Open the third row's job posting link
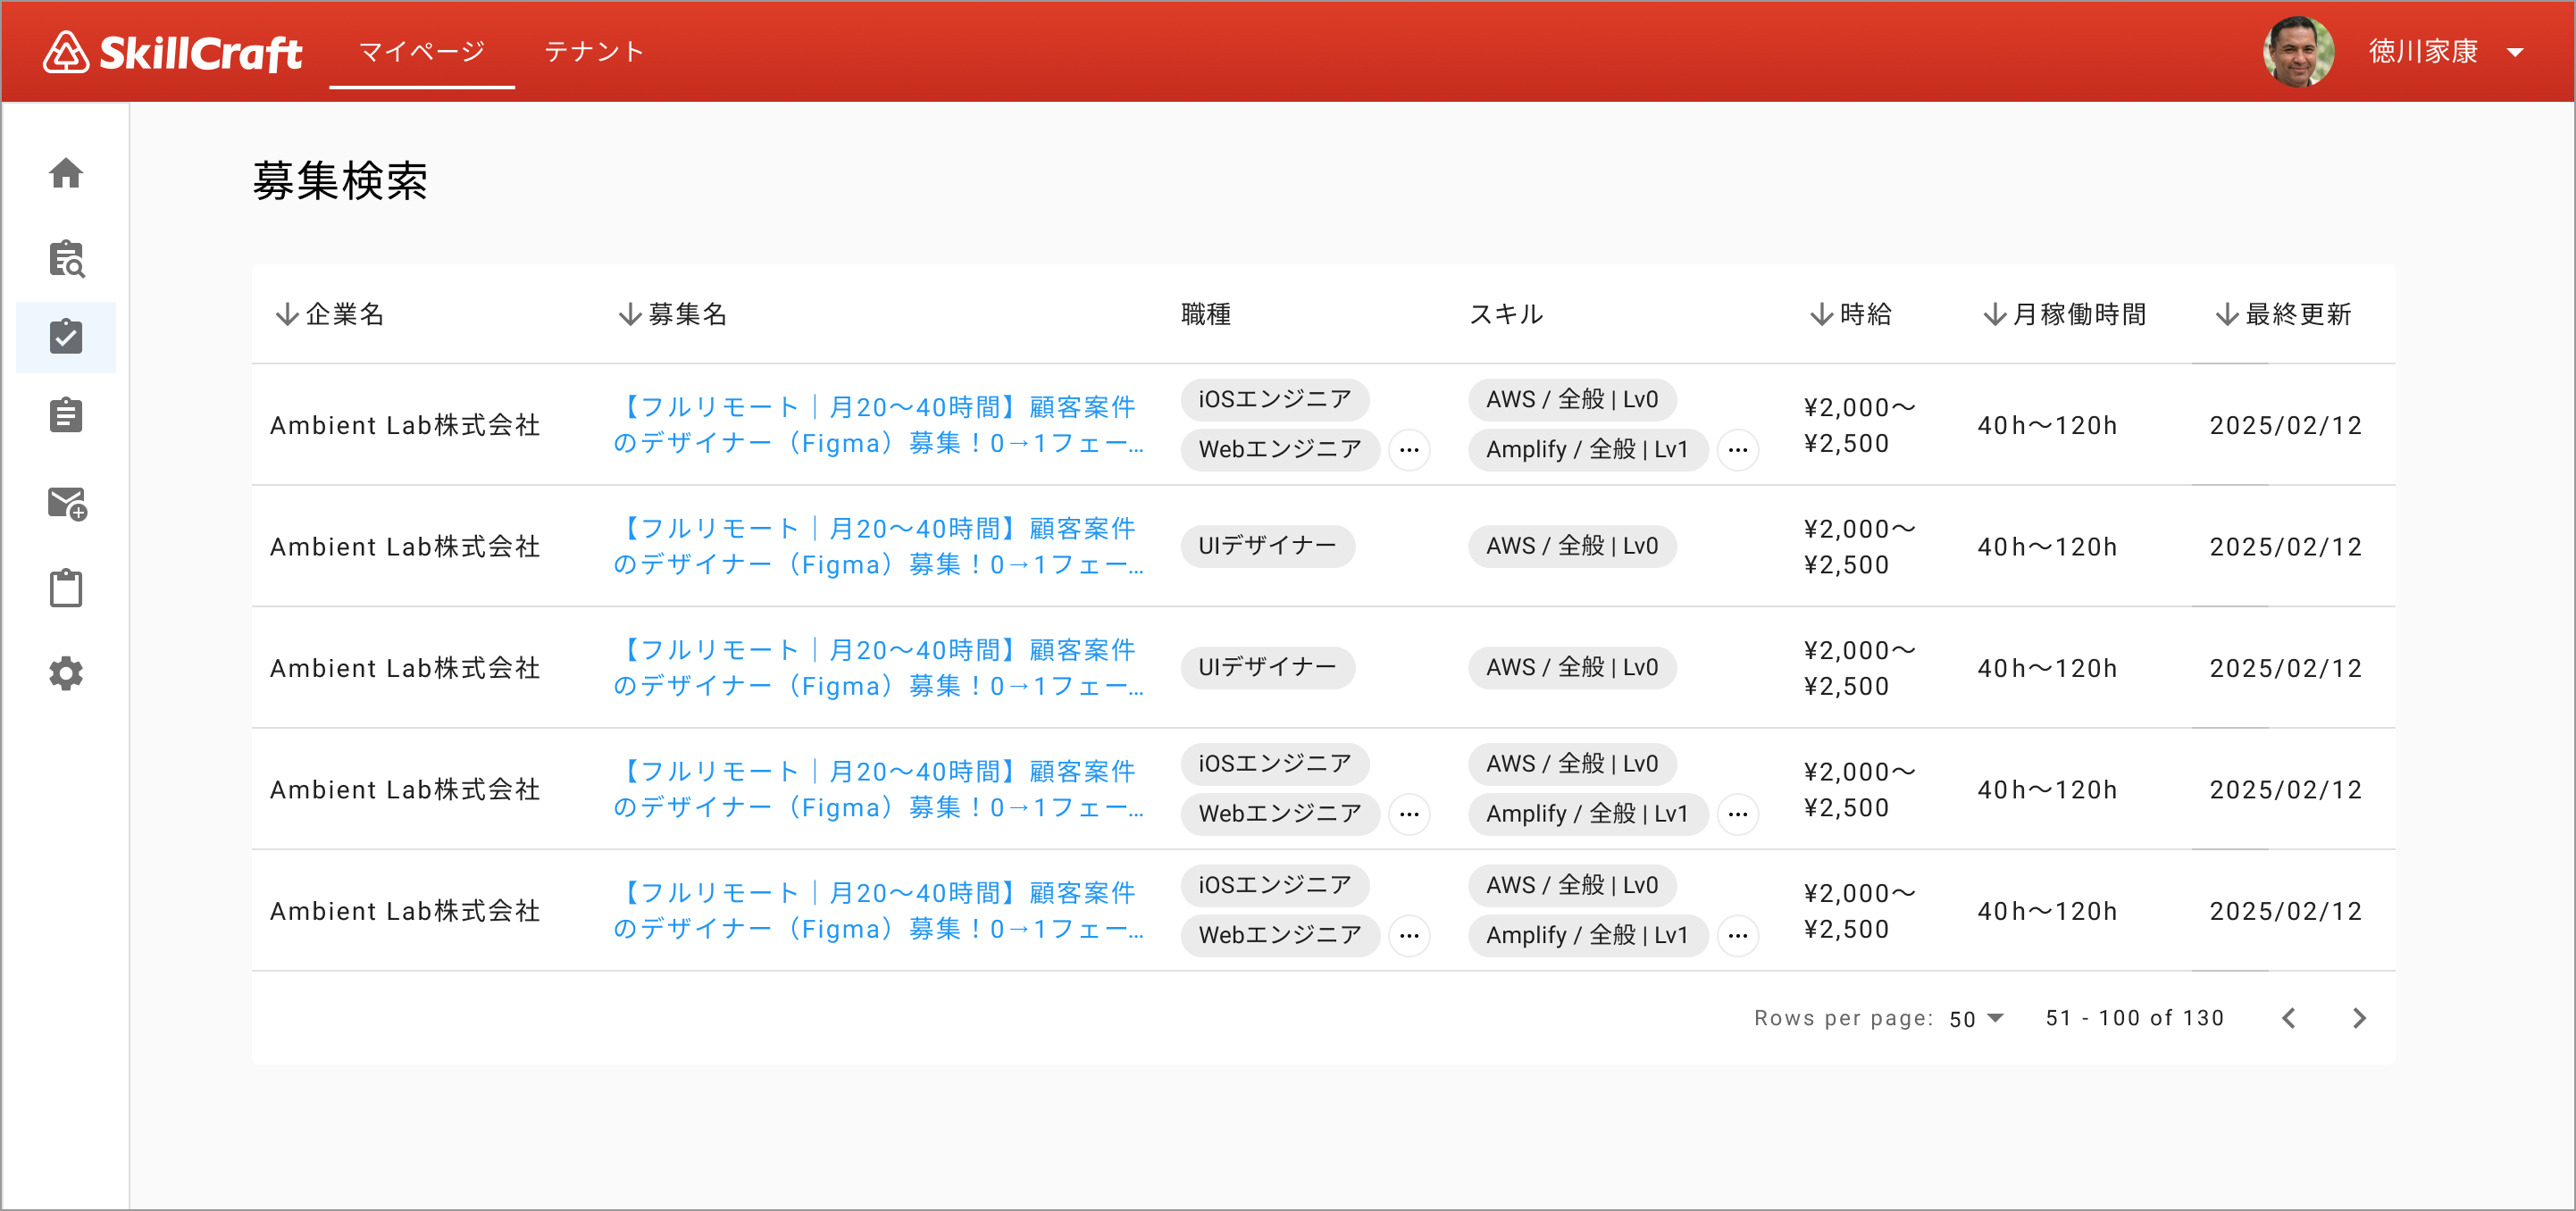Screen dimensions: 2576x1211 (878, 668)
